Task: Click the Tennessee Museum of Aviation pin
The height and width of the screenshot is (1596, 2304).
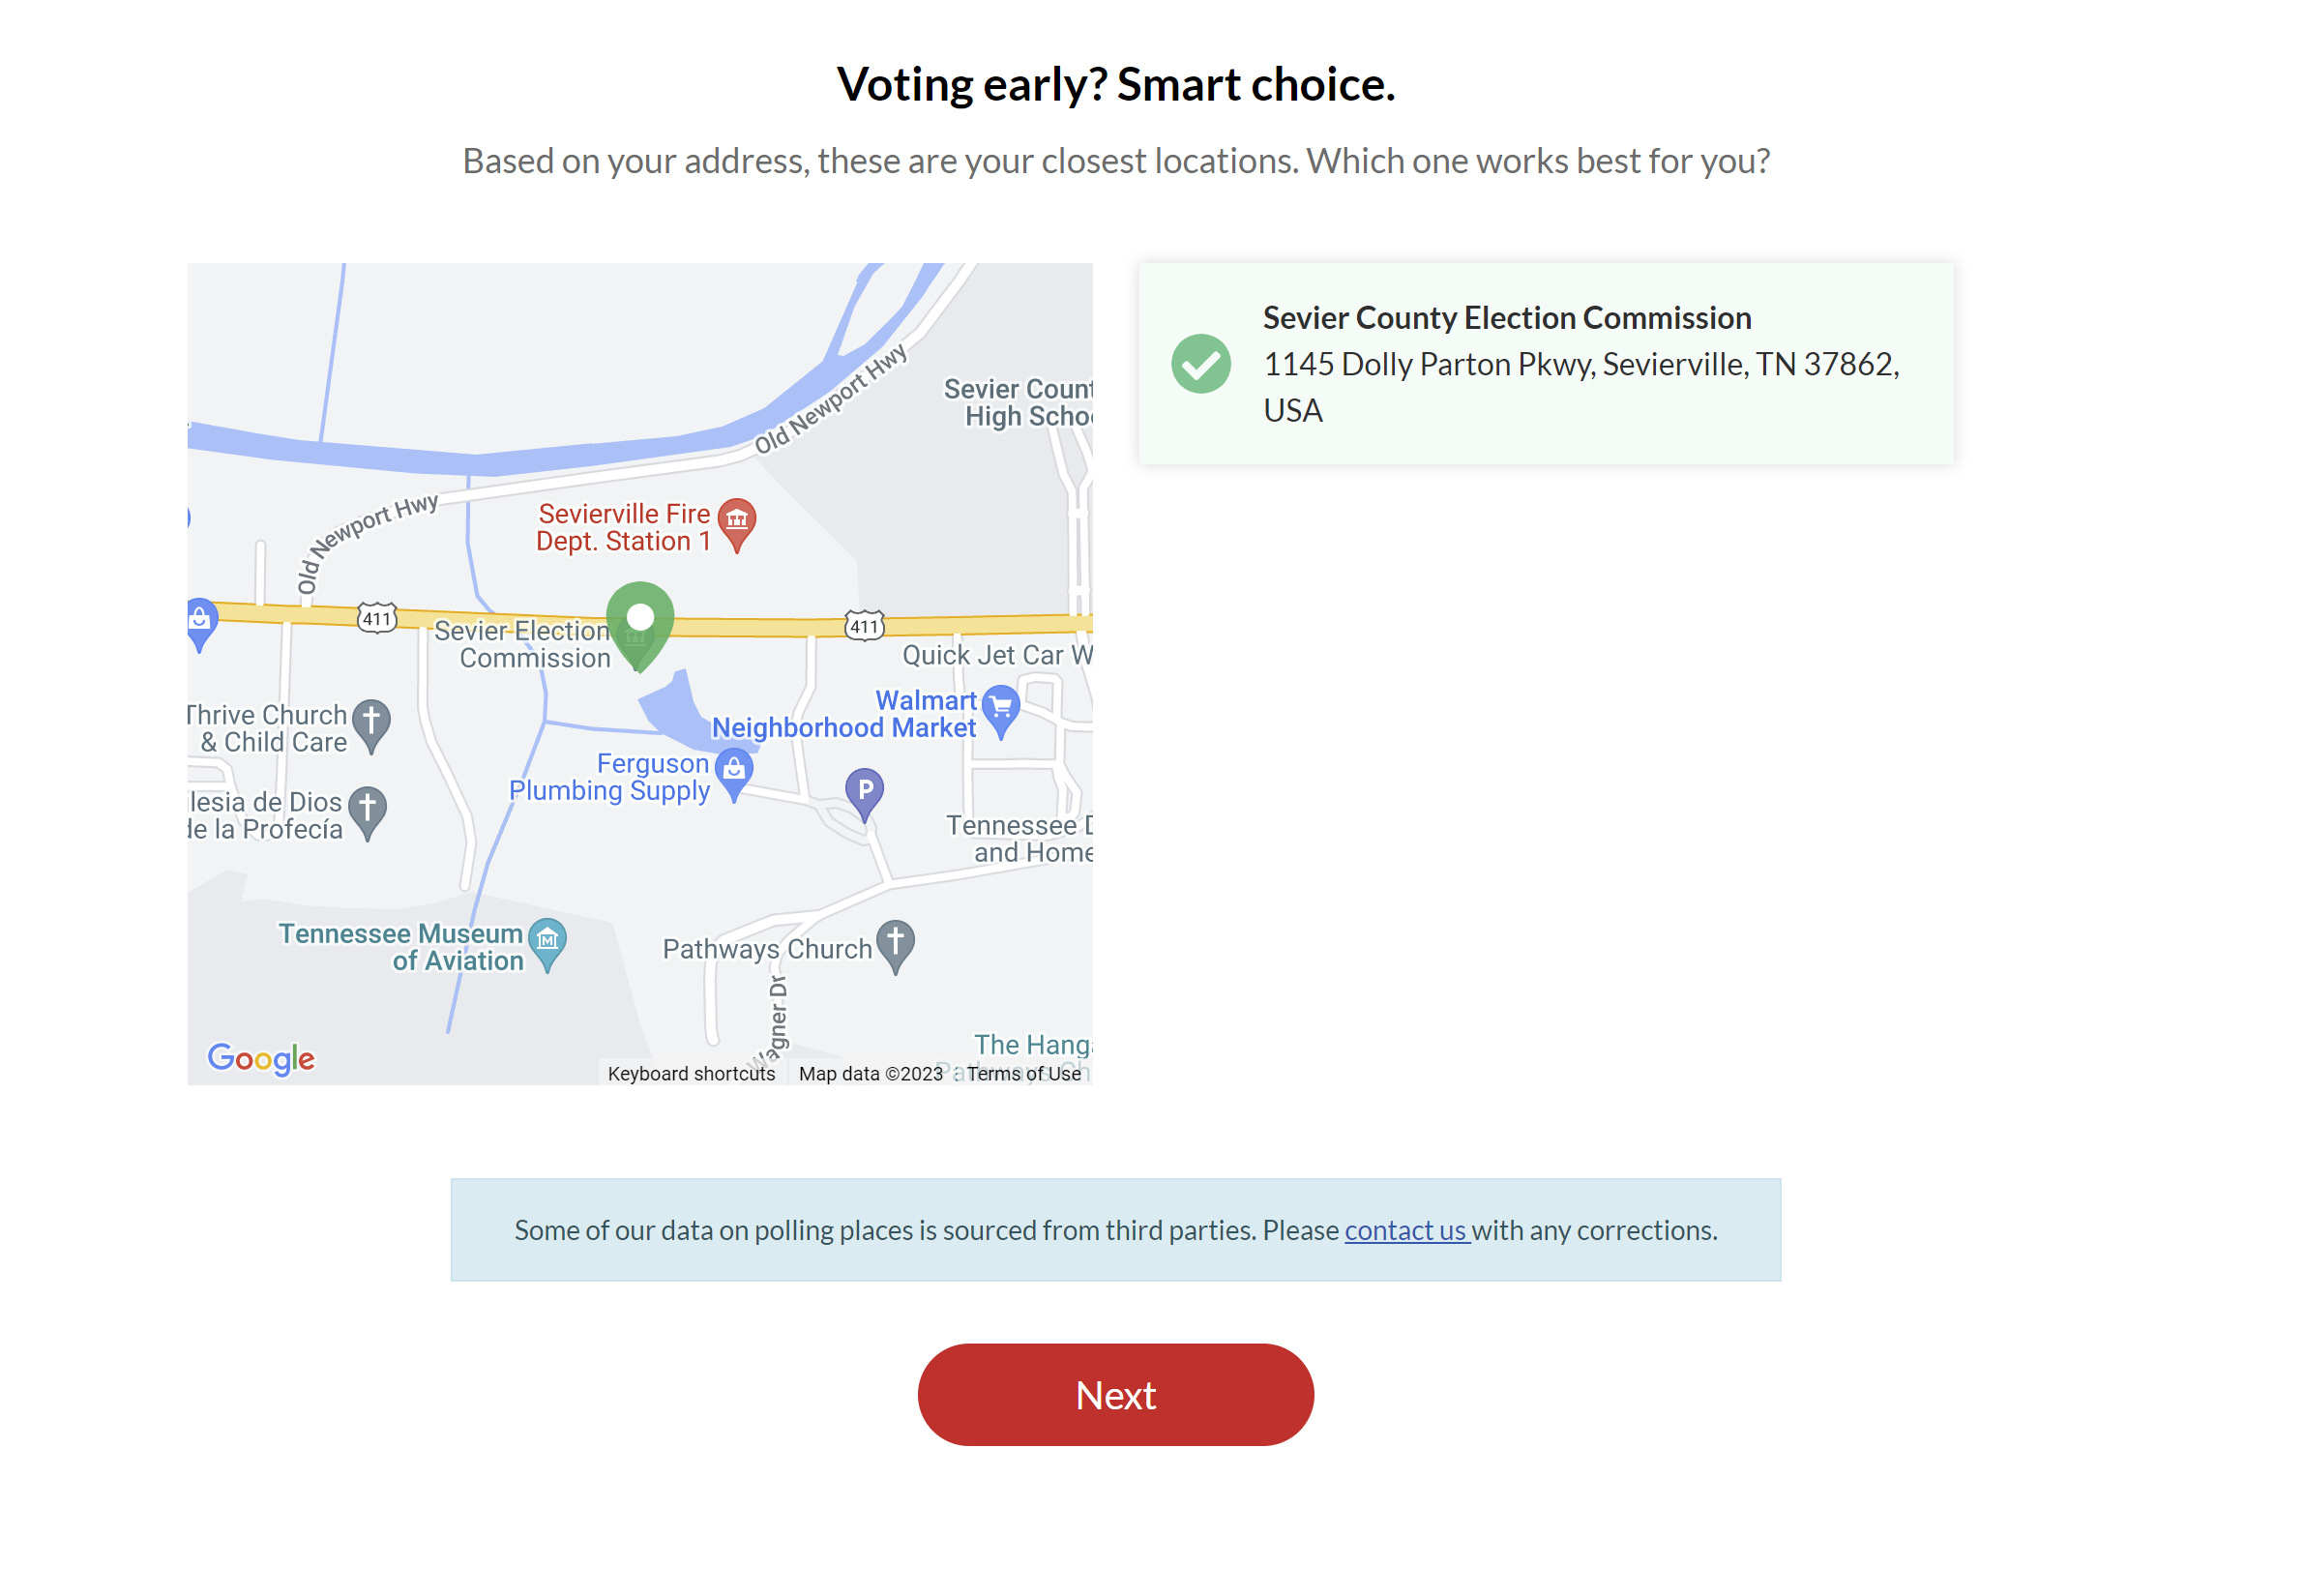Action: 547,945
